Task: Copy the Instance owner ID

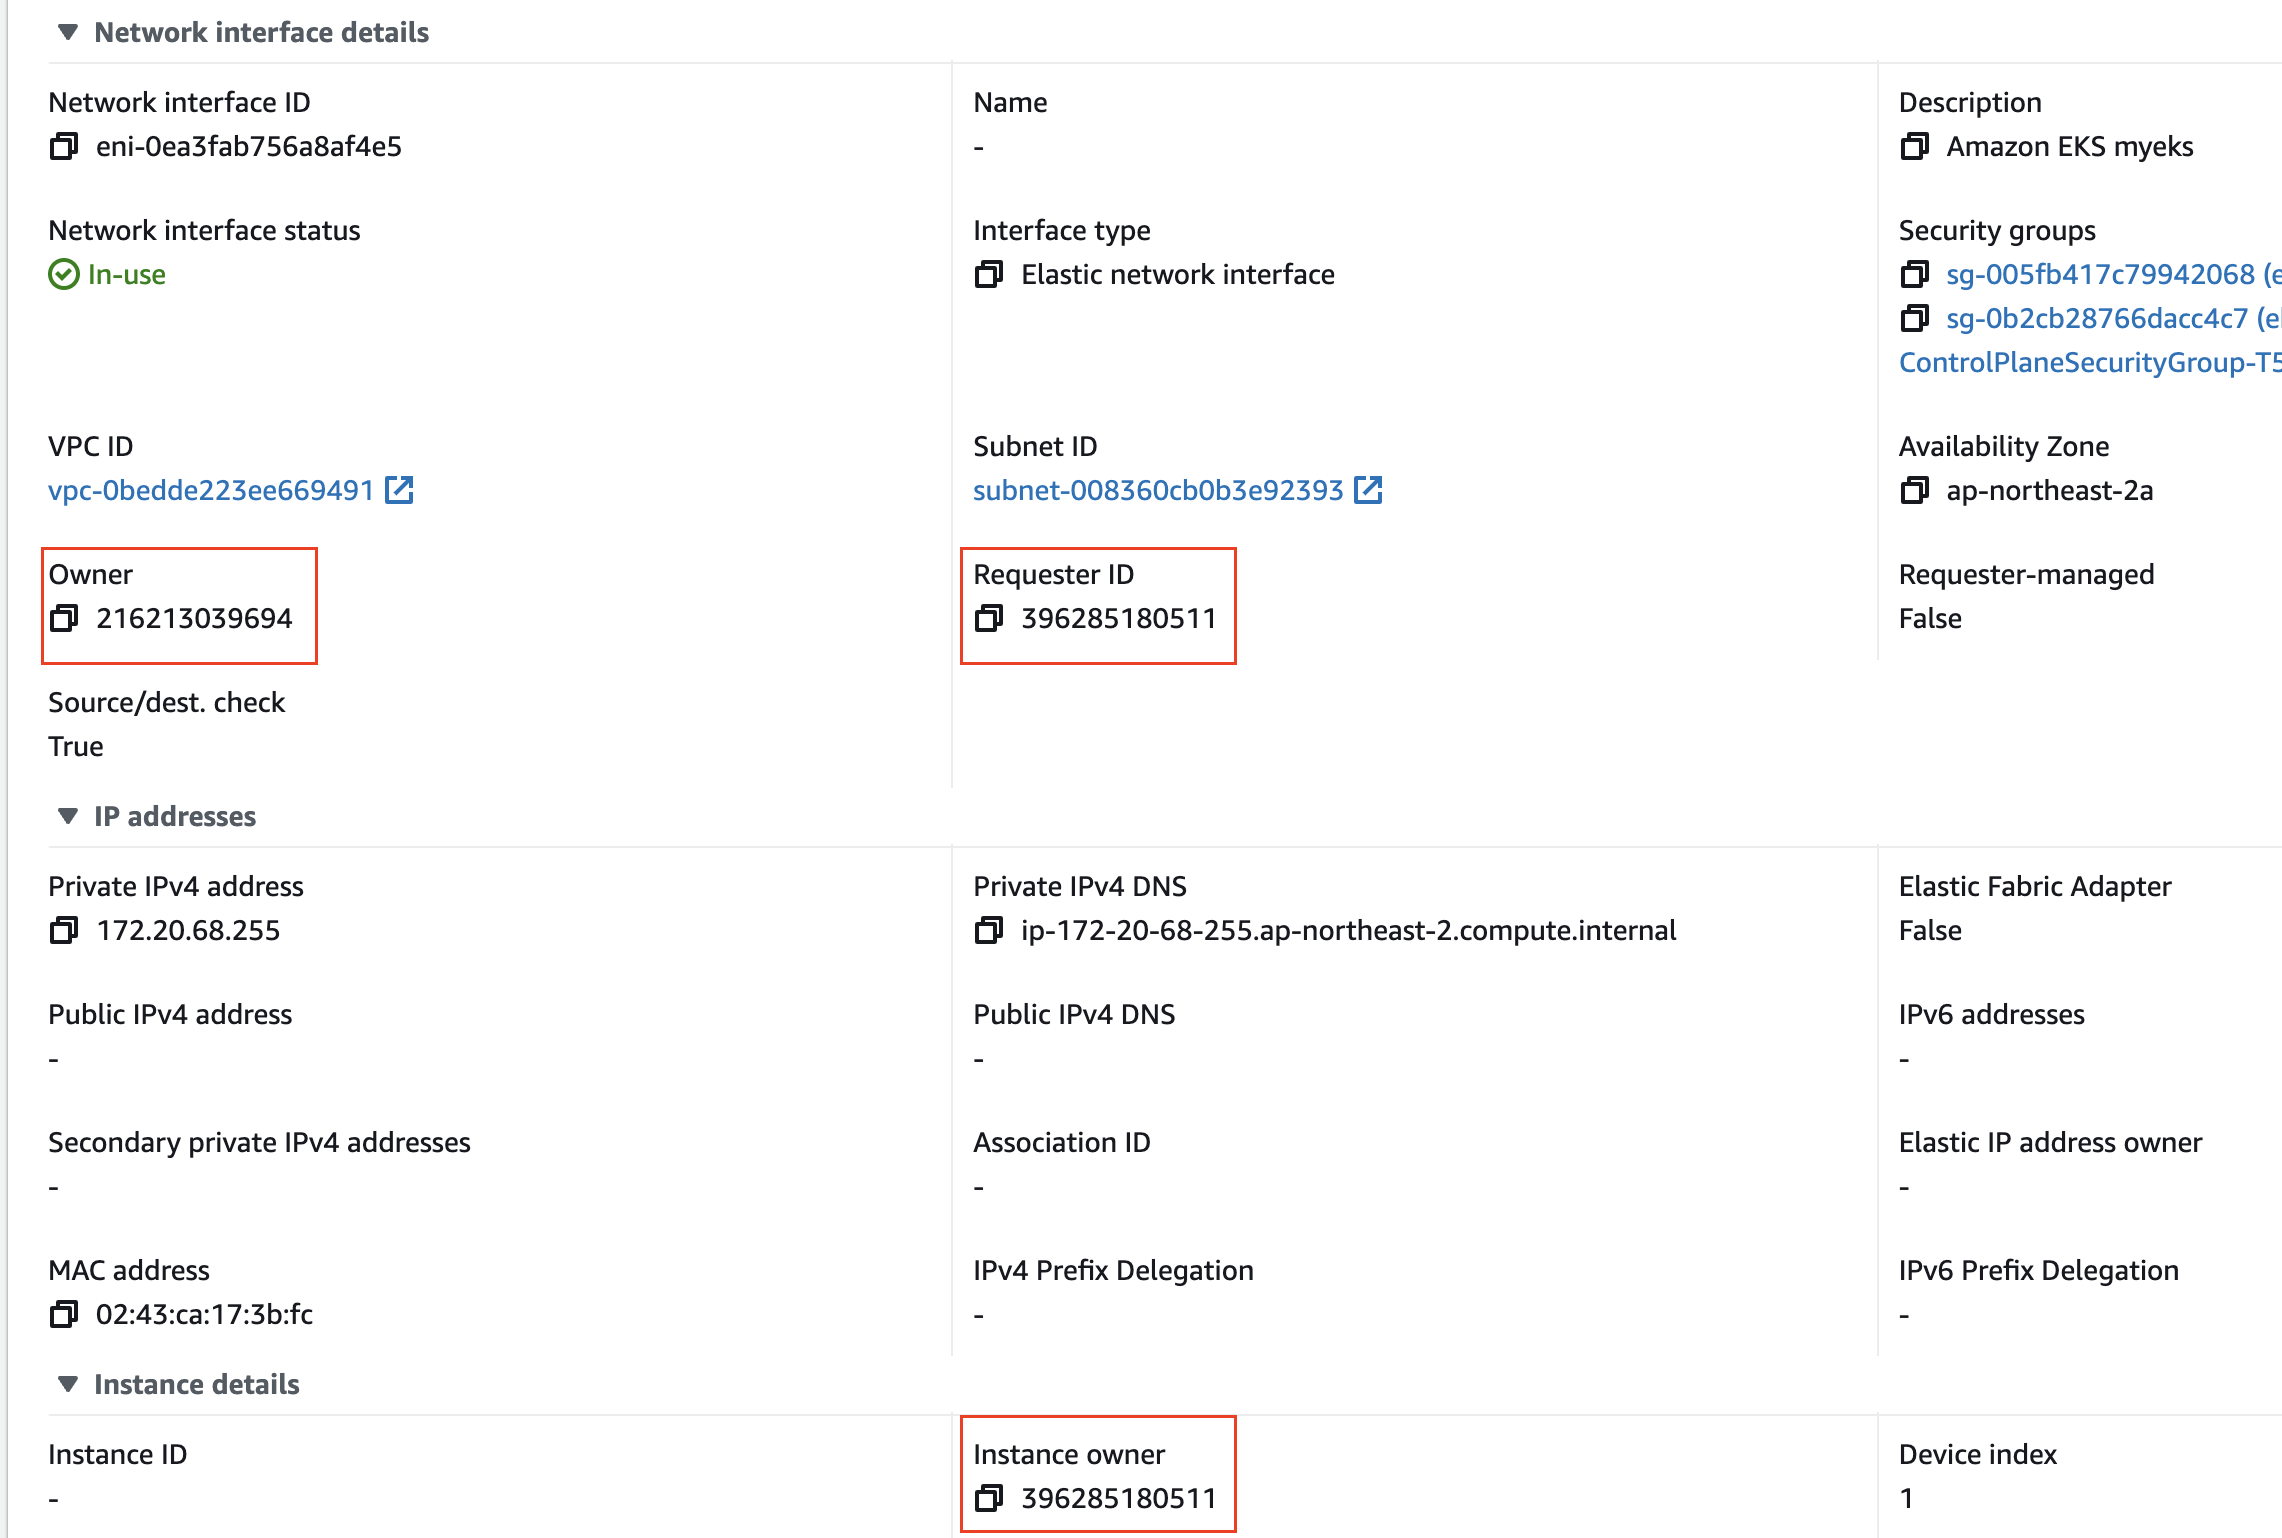Action: pos(989,1498)
